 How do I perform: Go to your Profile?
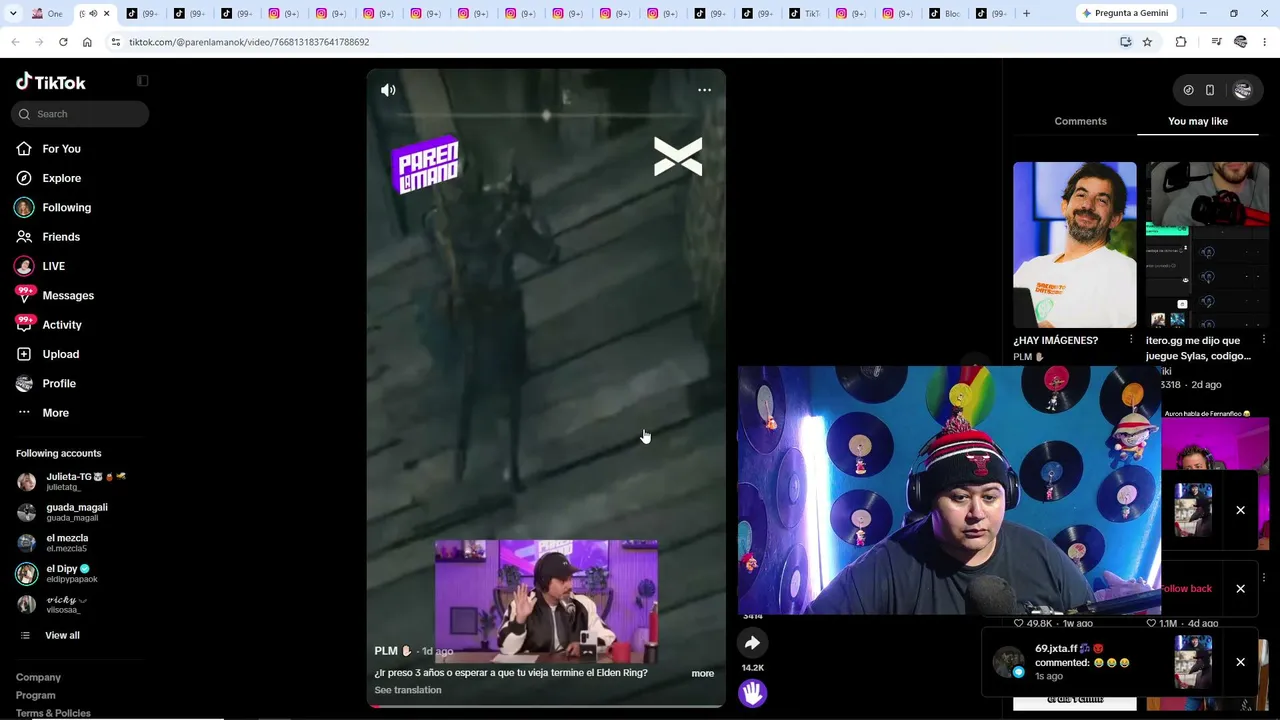pyautogui.click(x=59, y=383)
